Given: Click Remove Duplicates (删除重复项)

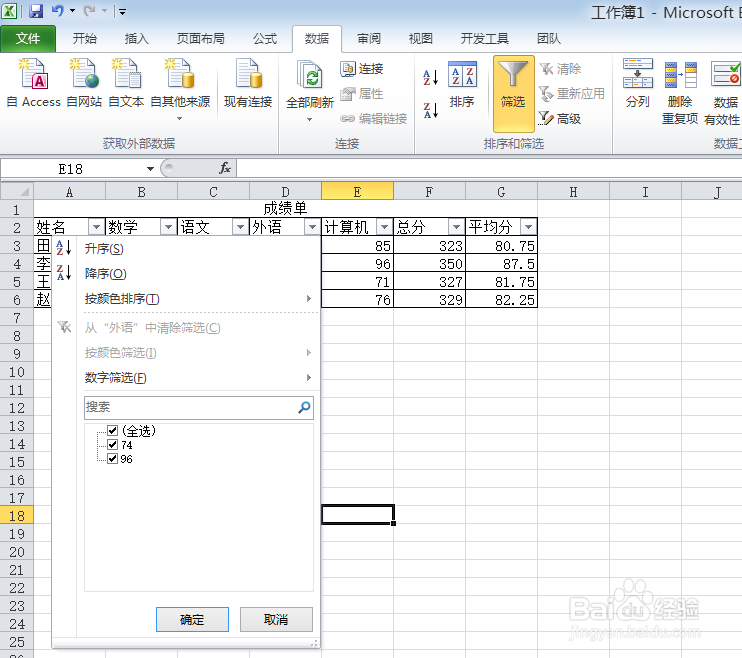Looking at the screenshot, I should coord(680,92).
